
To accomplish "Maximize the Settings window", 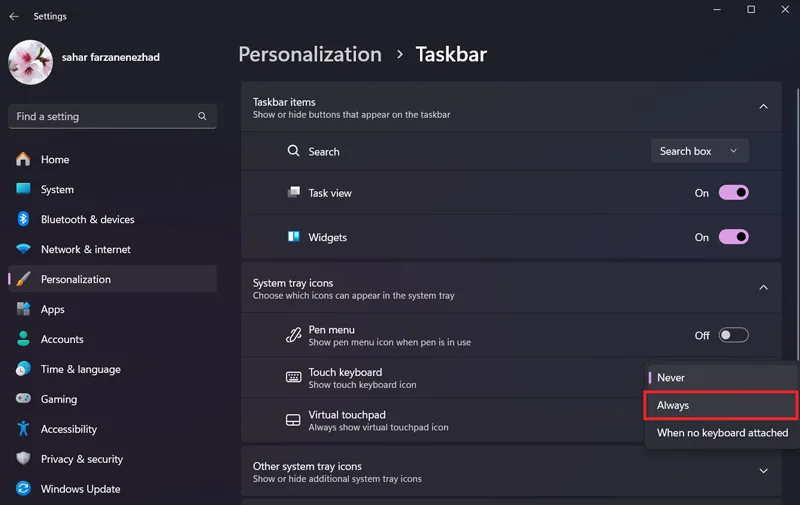I will point(751,9).
